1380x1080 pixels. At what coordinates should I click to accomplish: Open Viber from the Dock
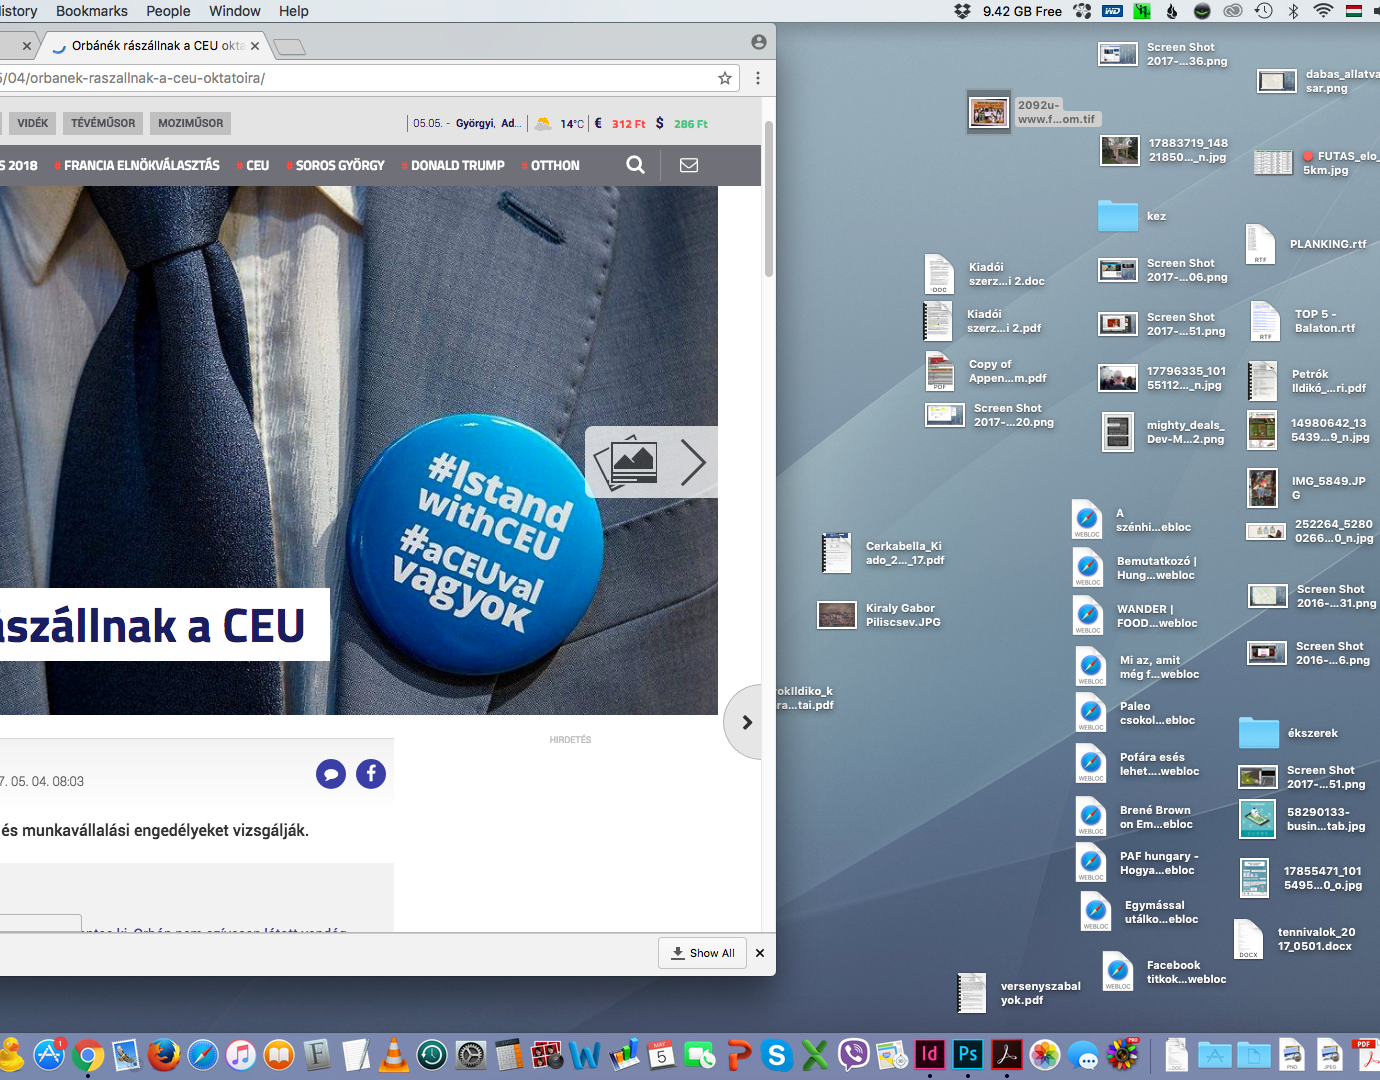(x=853, y=1055)
